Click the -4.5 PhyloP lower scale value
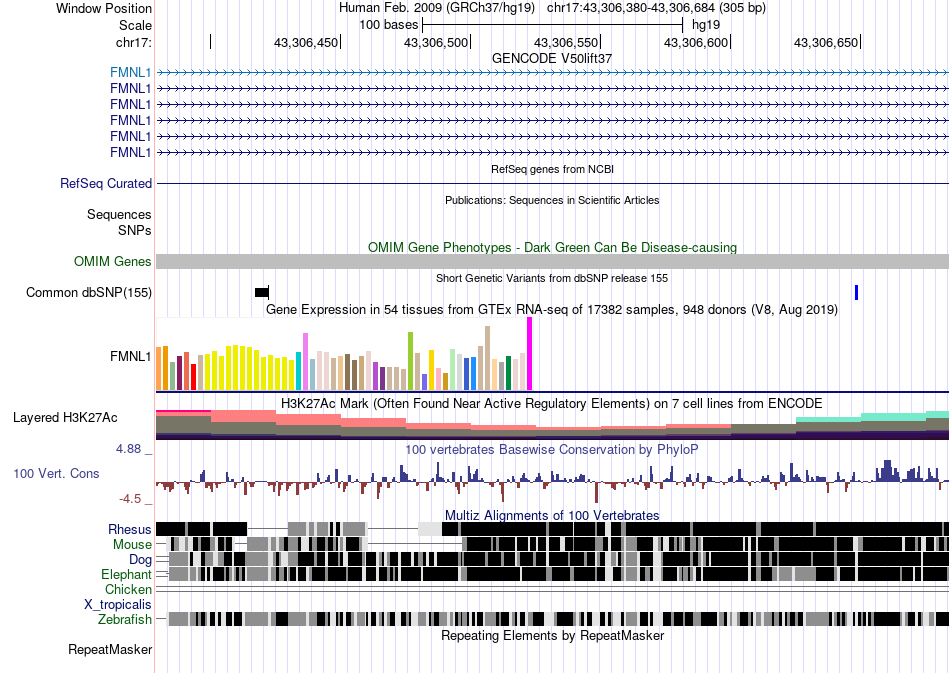The height and width of the screenshot is (673, 950). click(x=130, y=499)
